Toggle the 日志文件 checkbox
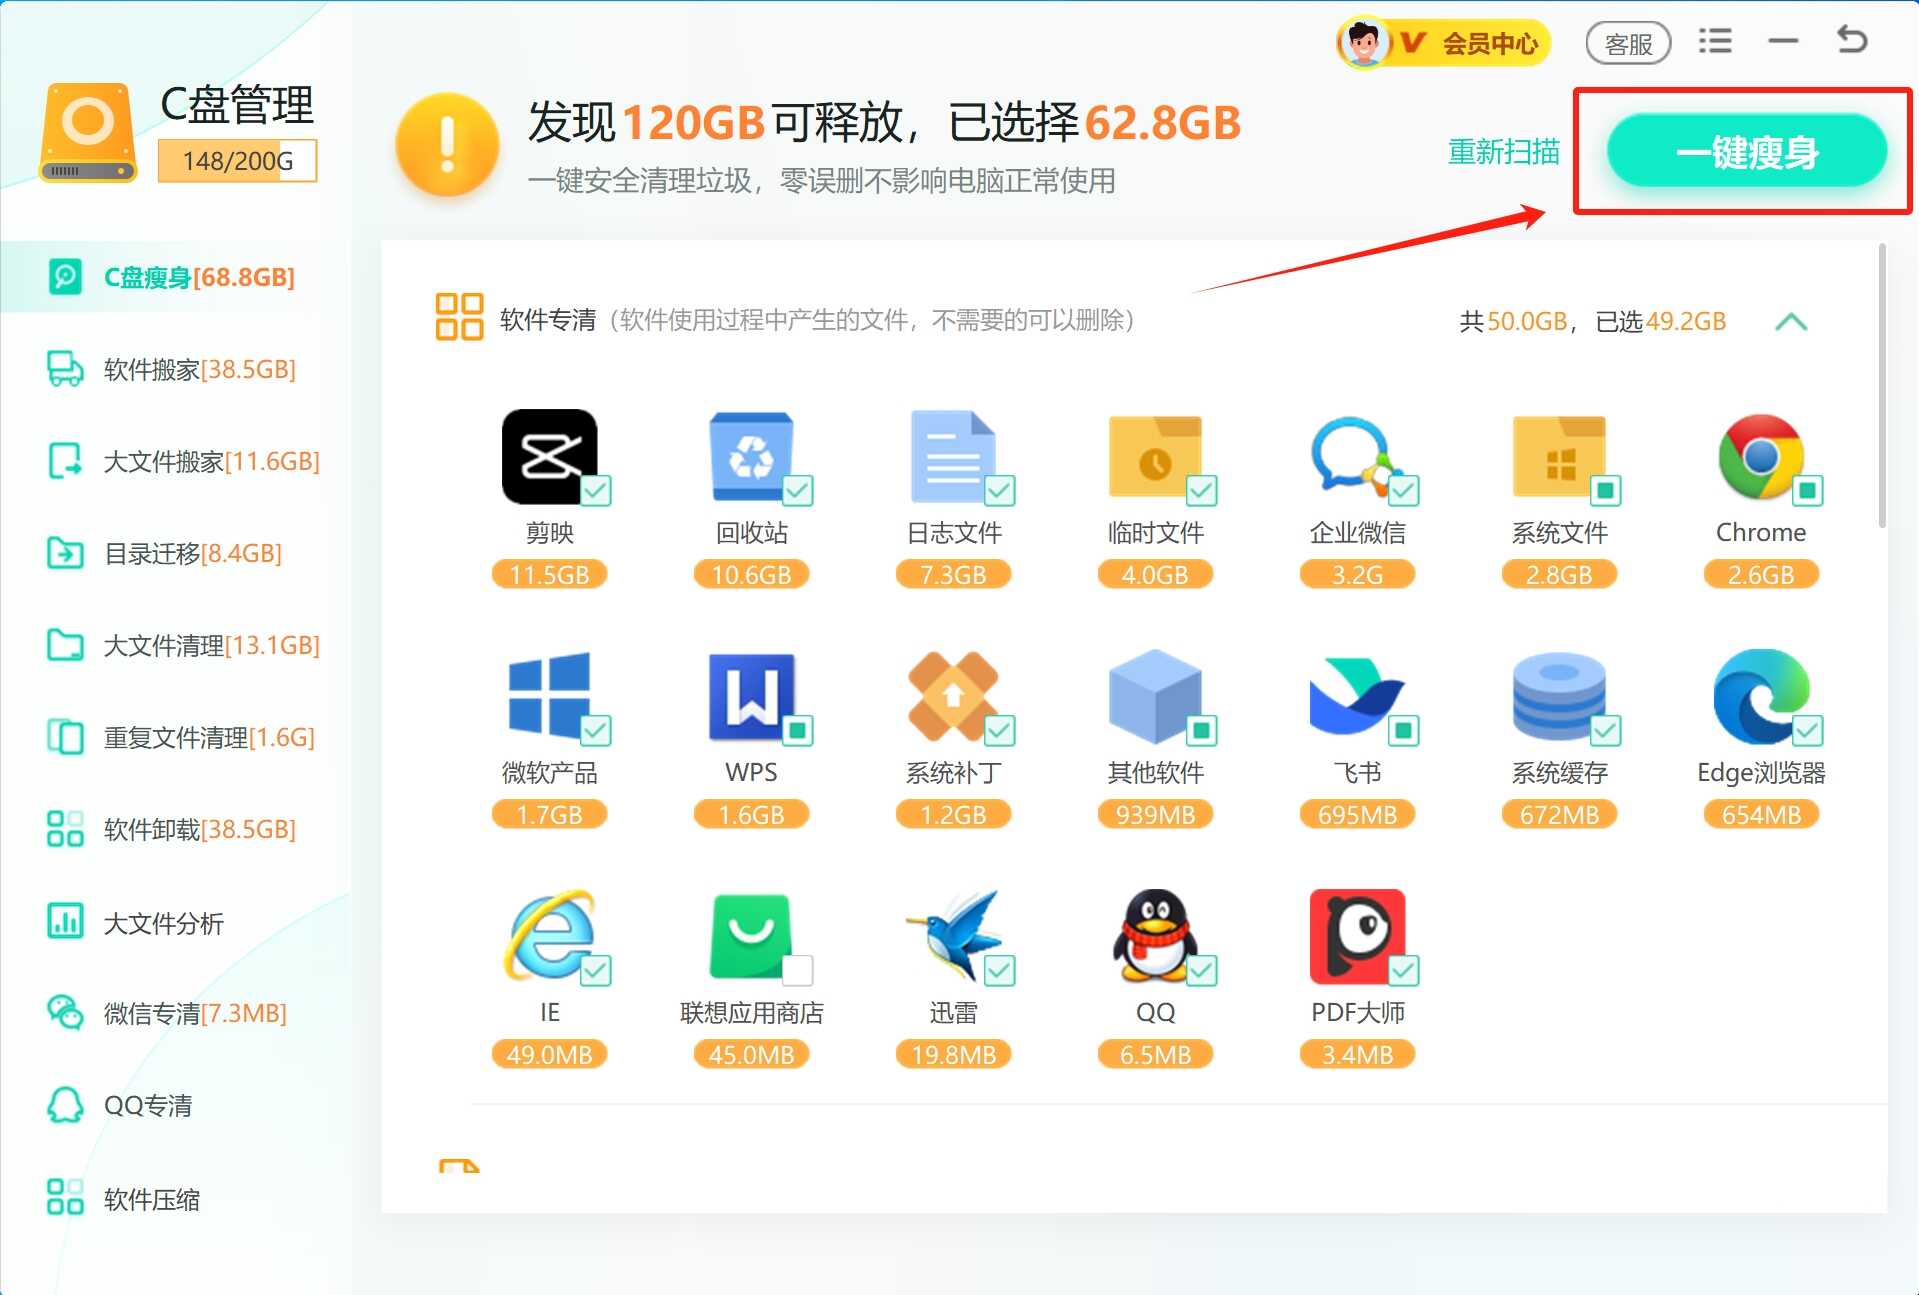The width and height of the screenshot is (1919, 1295). 1000,491
